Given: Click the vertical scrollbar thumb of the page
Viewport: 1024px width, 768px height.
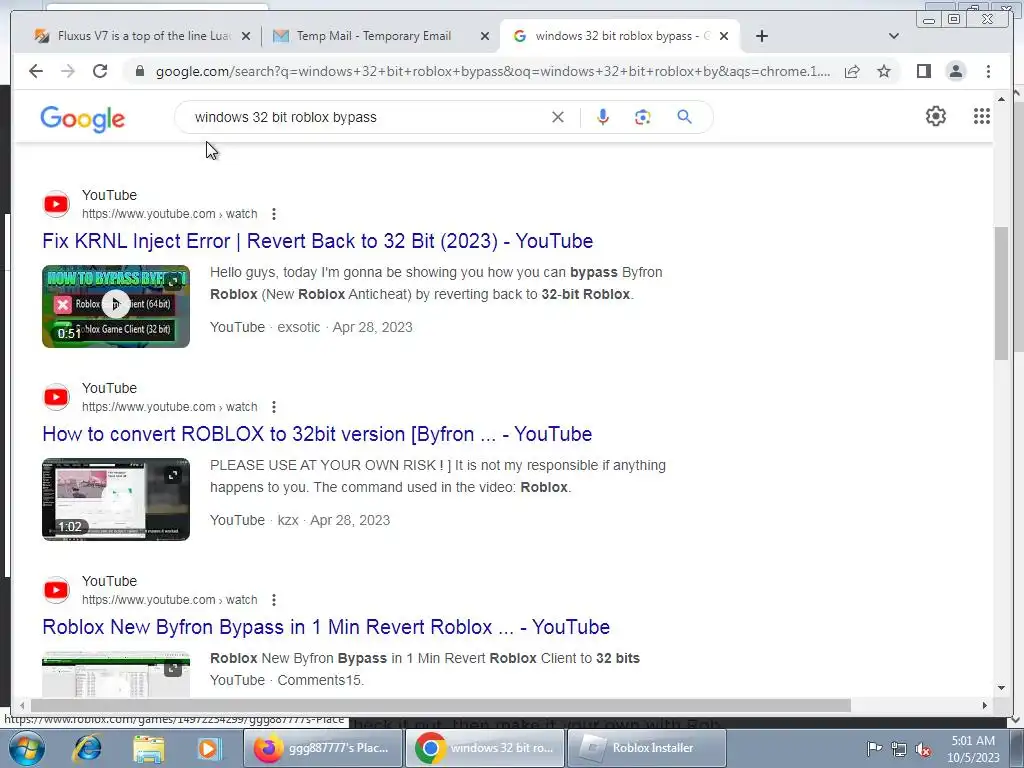Looking at the screenshot, I should (1001, 293).
